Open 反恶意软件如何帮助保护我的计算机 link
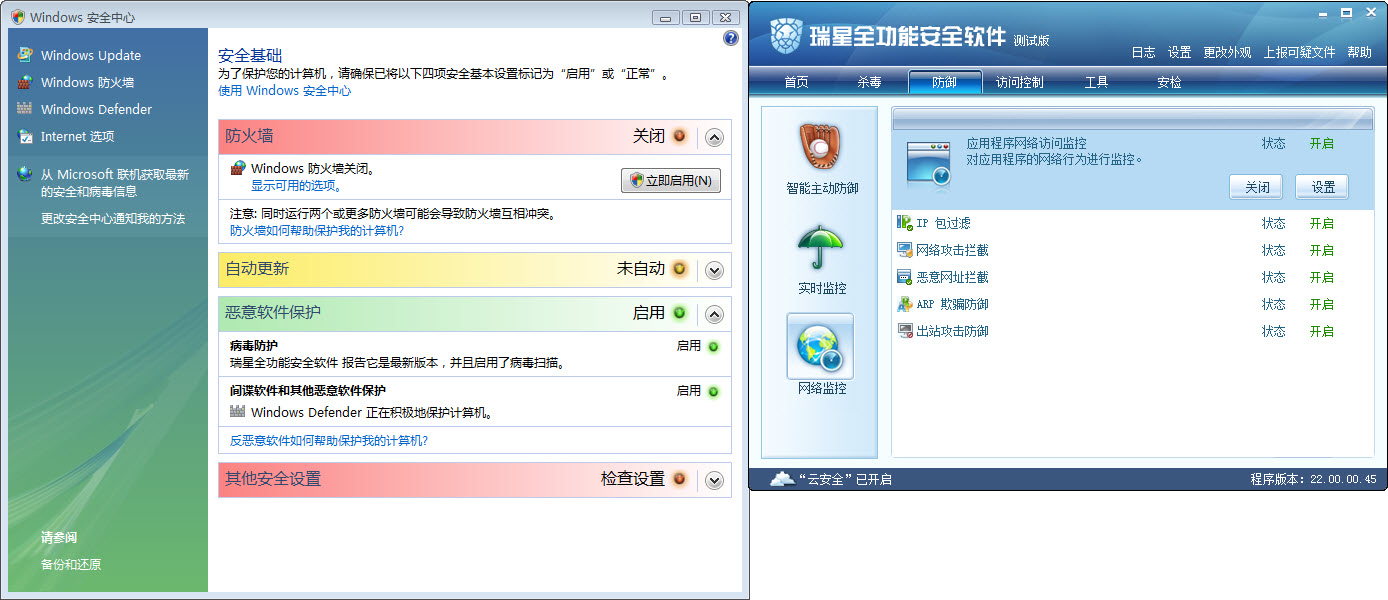 329,440
